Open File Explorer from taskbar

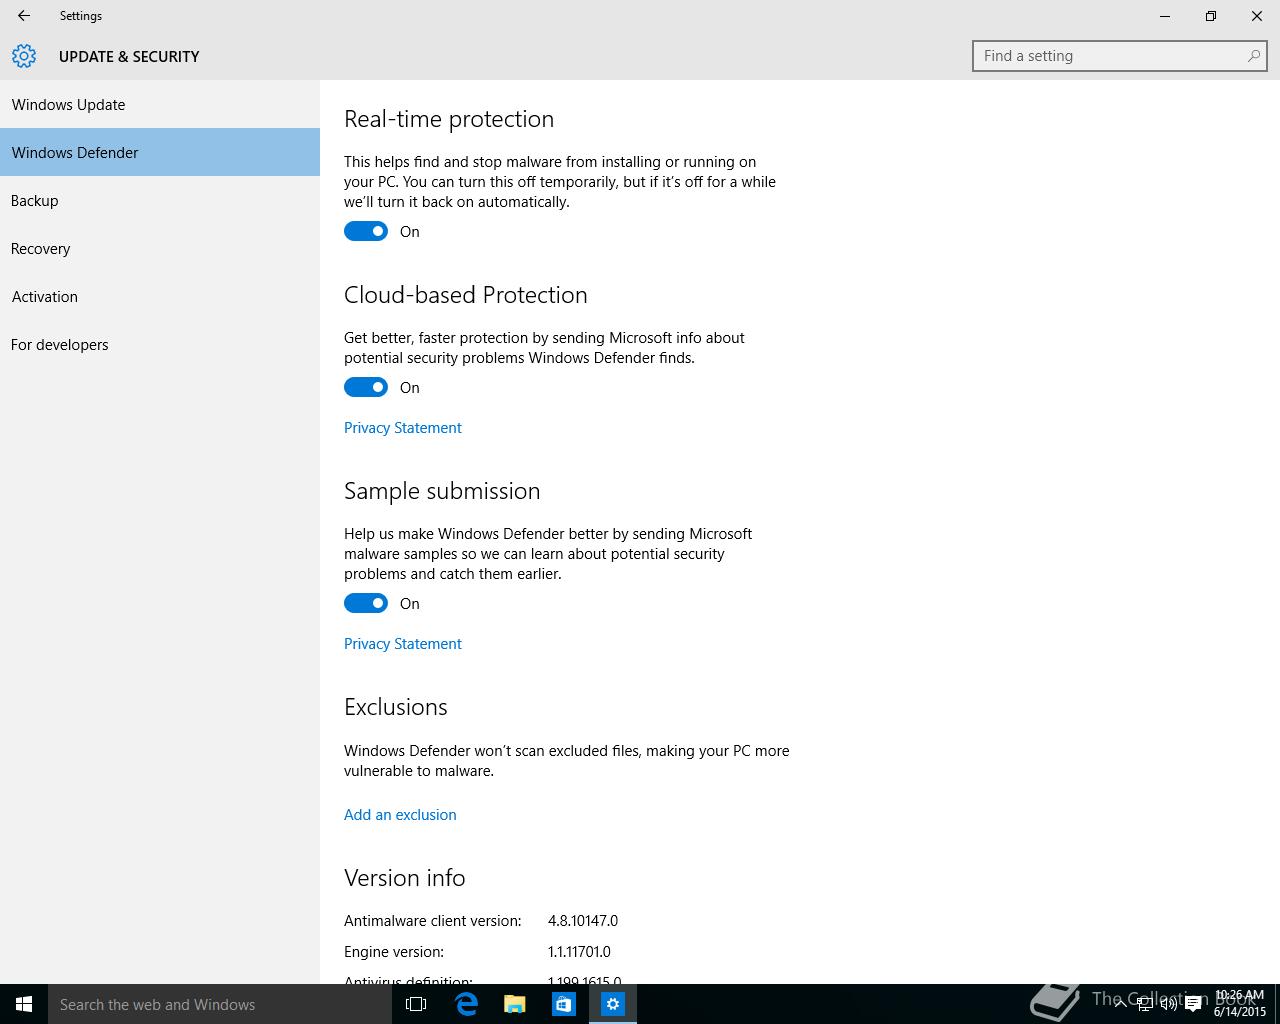tap(515, 1004)
